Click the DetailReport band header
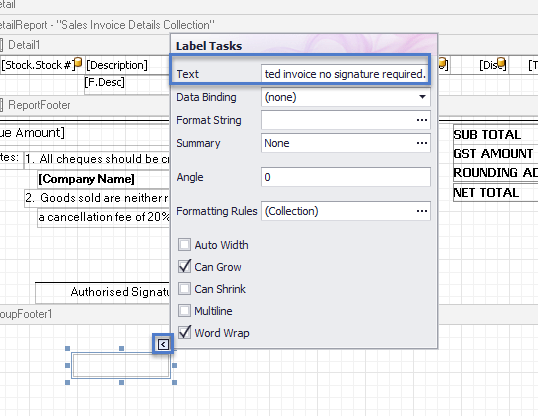Viewport: 538px width, 416px height. pos(107,25)
